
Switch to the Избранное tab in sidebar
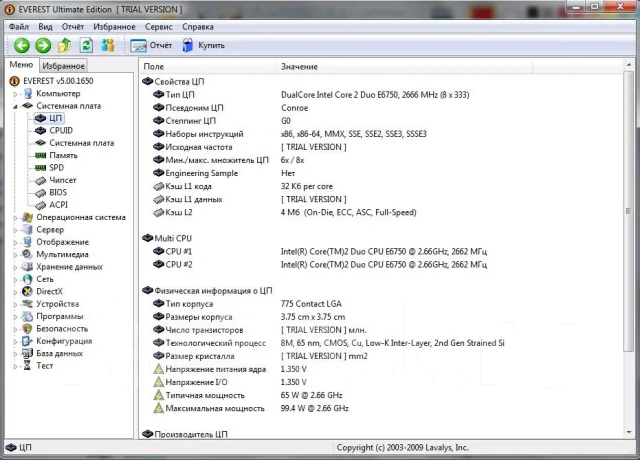tap(63, 66)
